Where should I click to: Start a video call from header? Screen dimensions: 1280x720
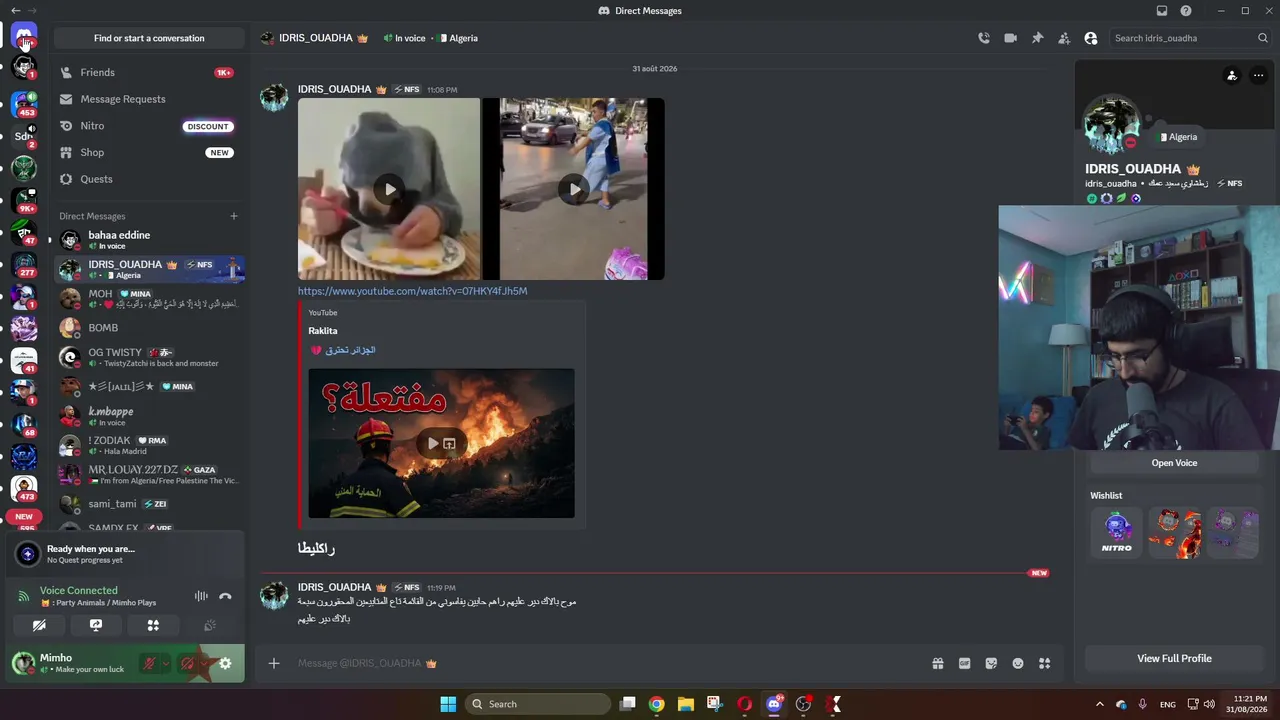click(1010, 38)
